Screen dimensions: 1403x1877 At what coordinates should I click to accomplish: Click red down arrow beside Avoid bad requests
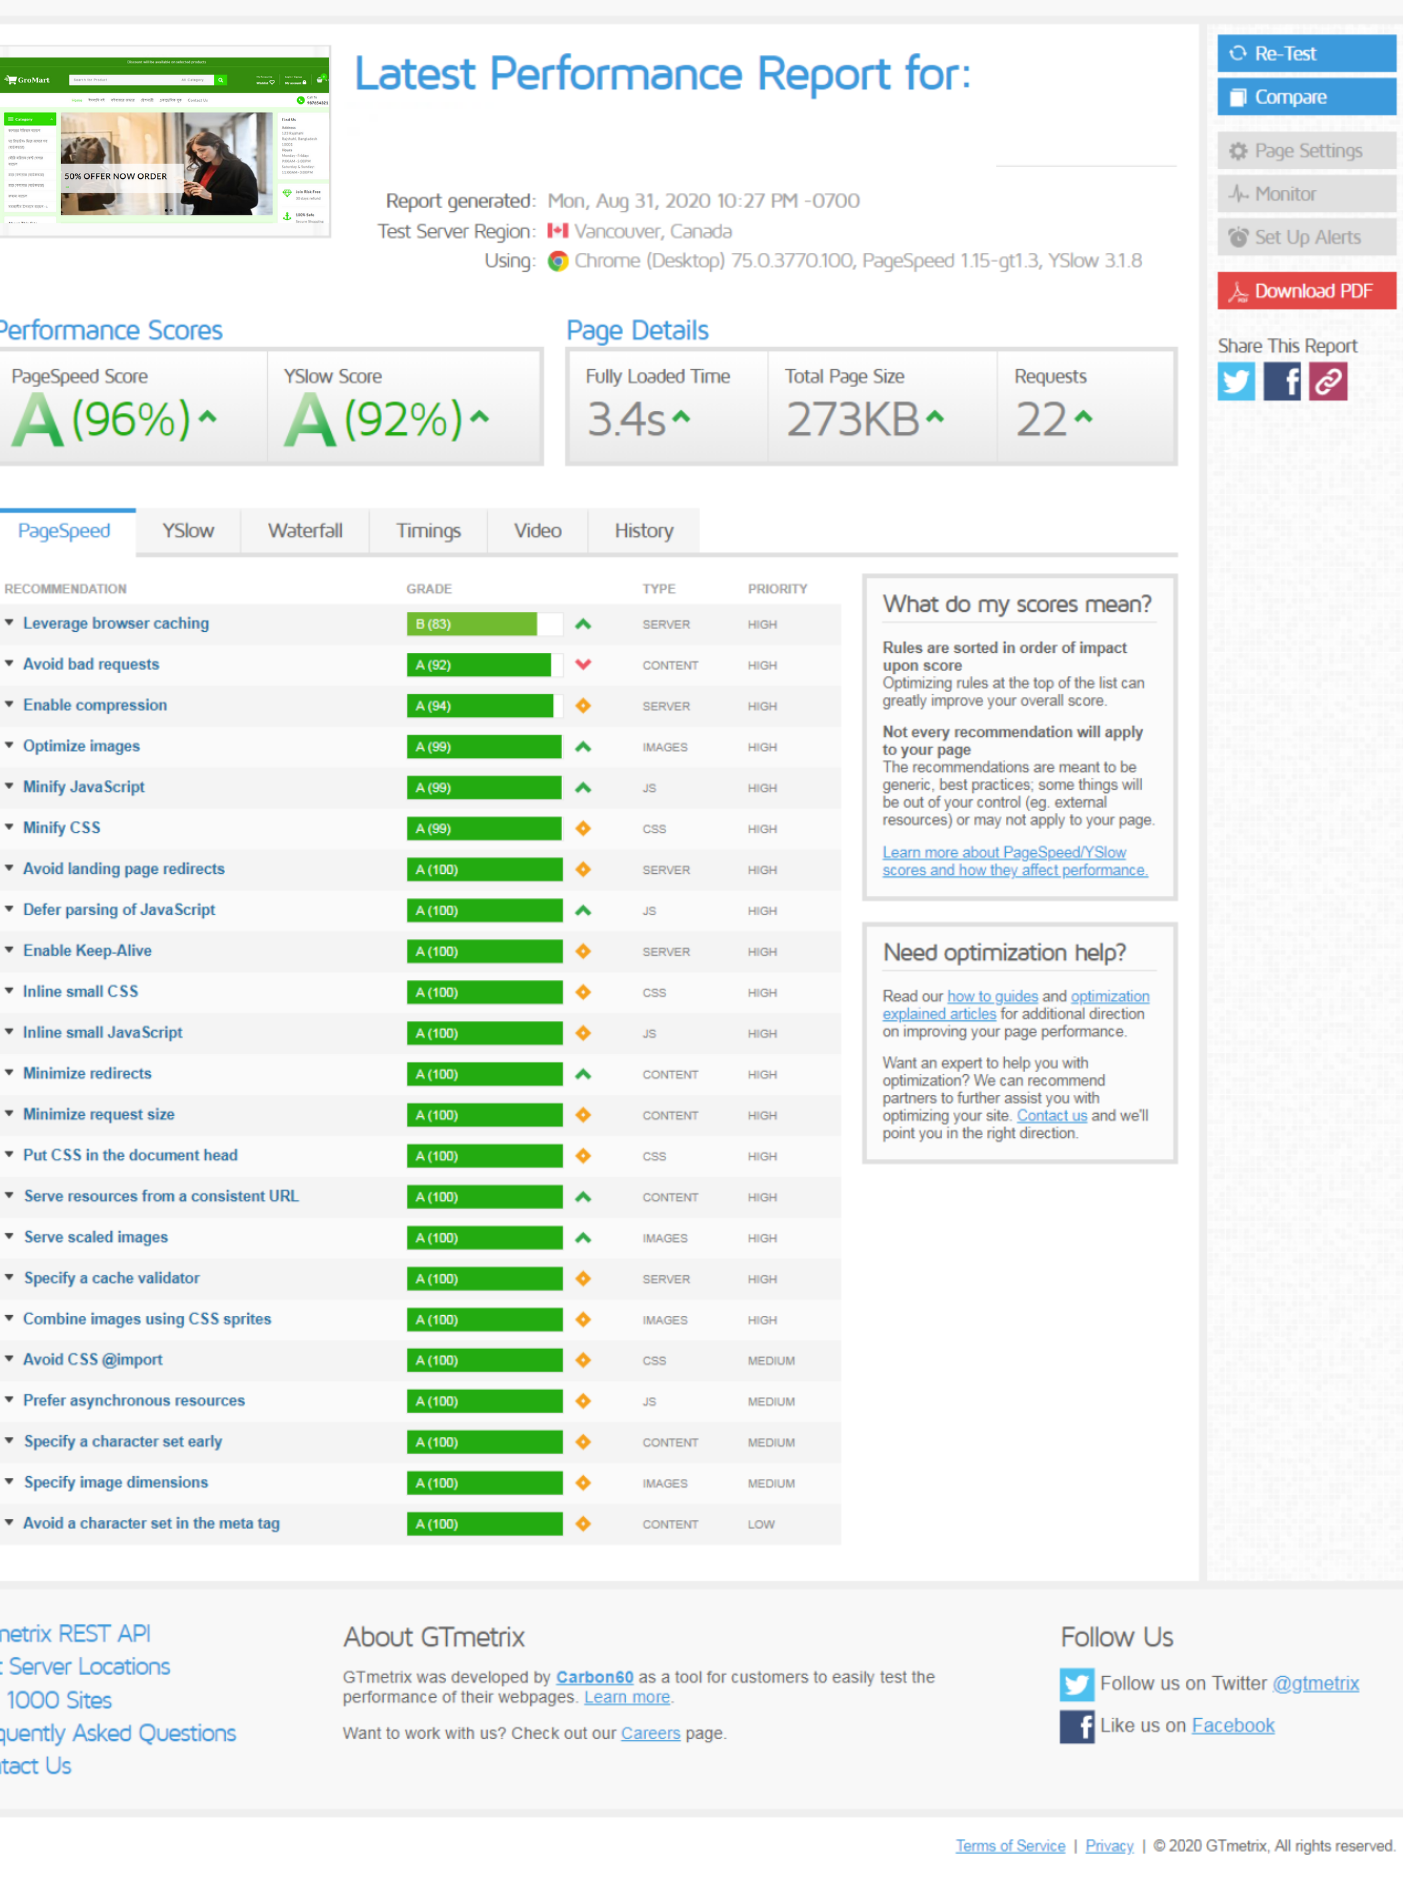(583, 665)
